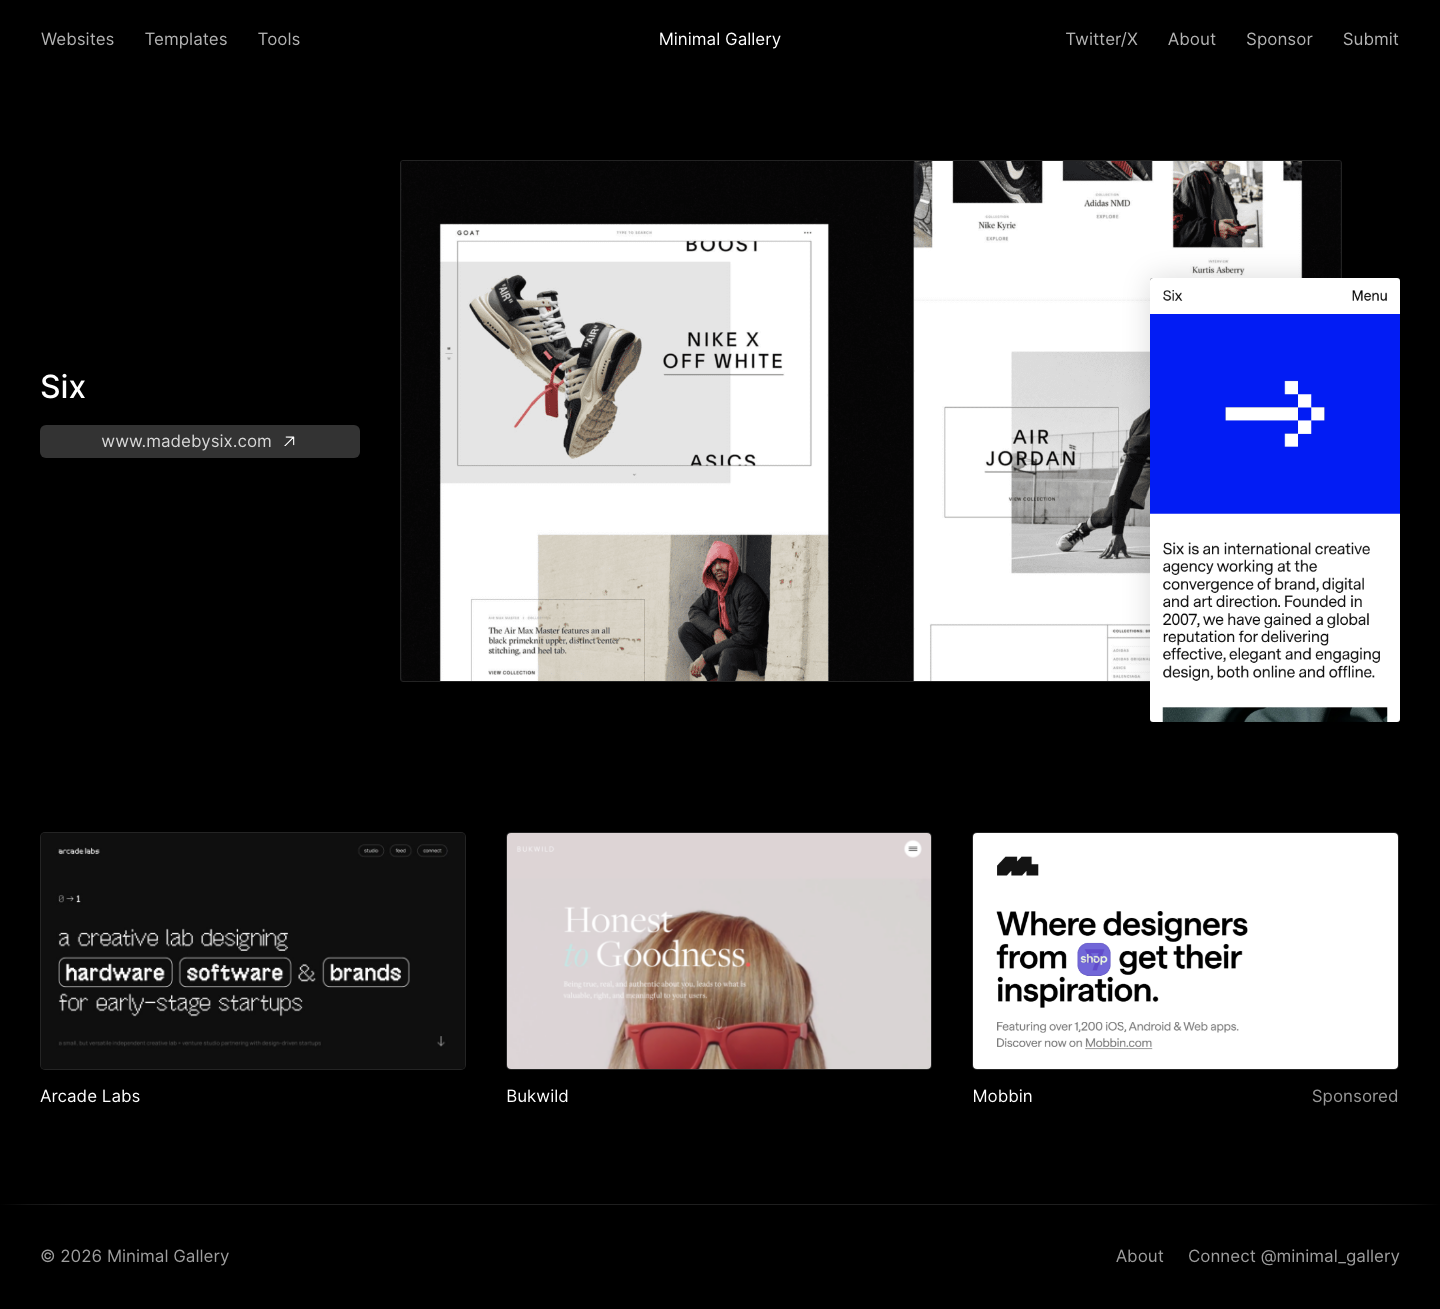The height and width of the screenshot is (1309, 1440).
Task: Click the software tag in Arcade Labs card
Action: (235, 973)
